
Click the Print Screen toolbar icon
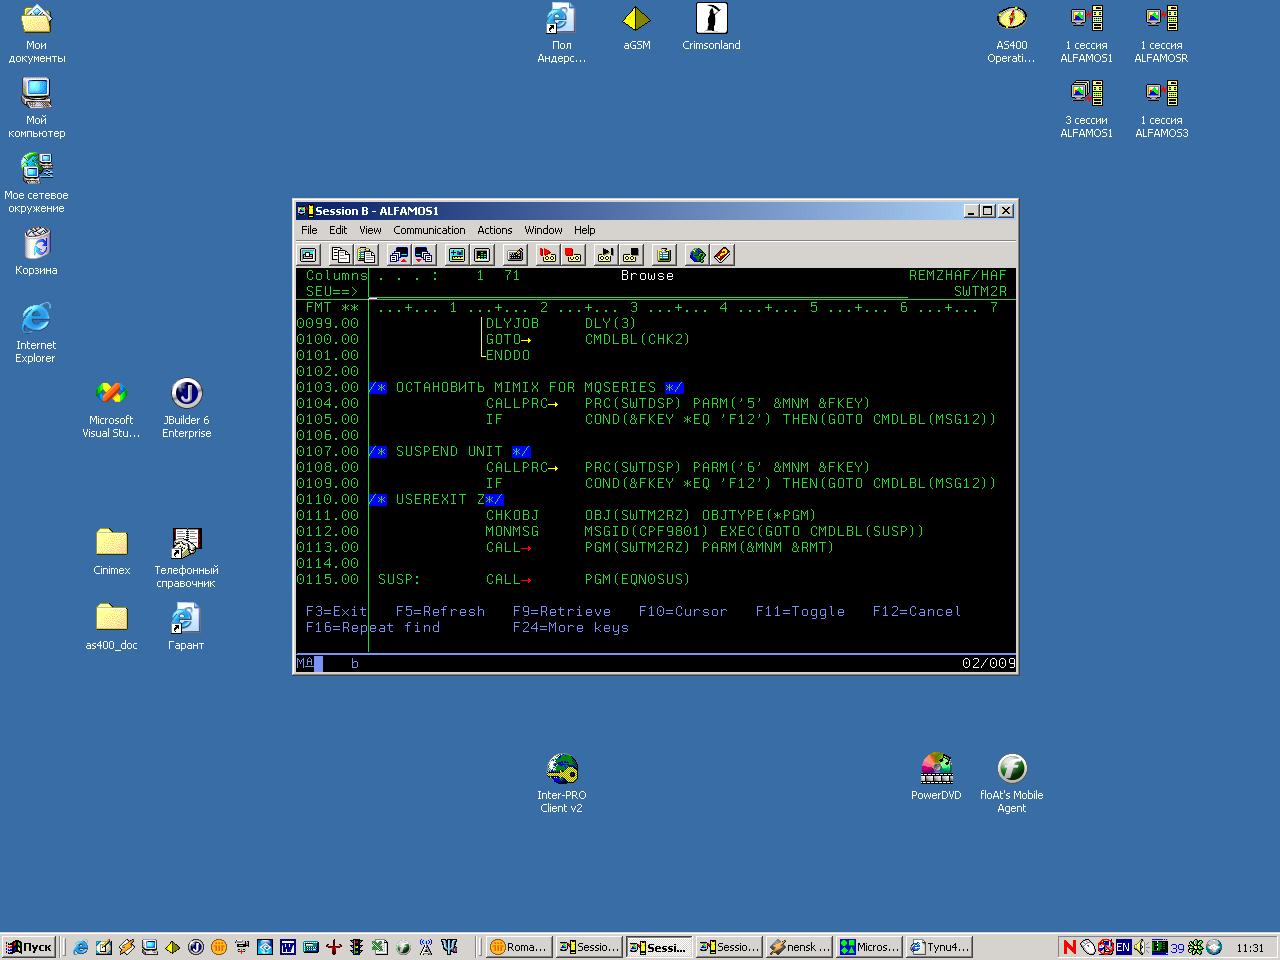coord(308,255)
